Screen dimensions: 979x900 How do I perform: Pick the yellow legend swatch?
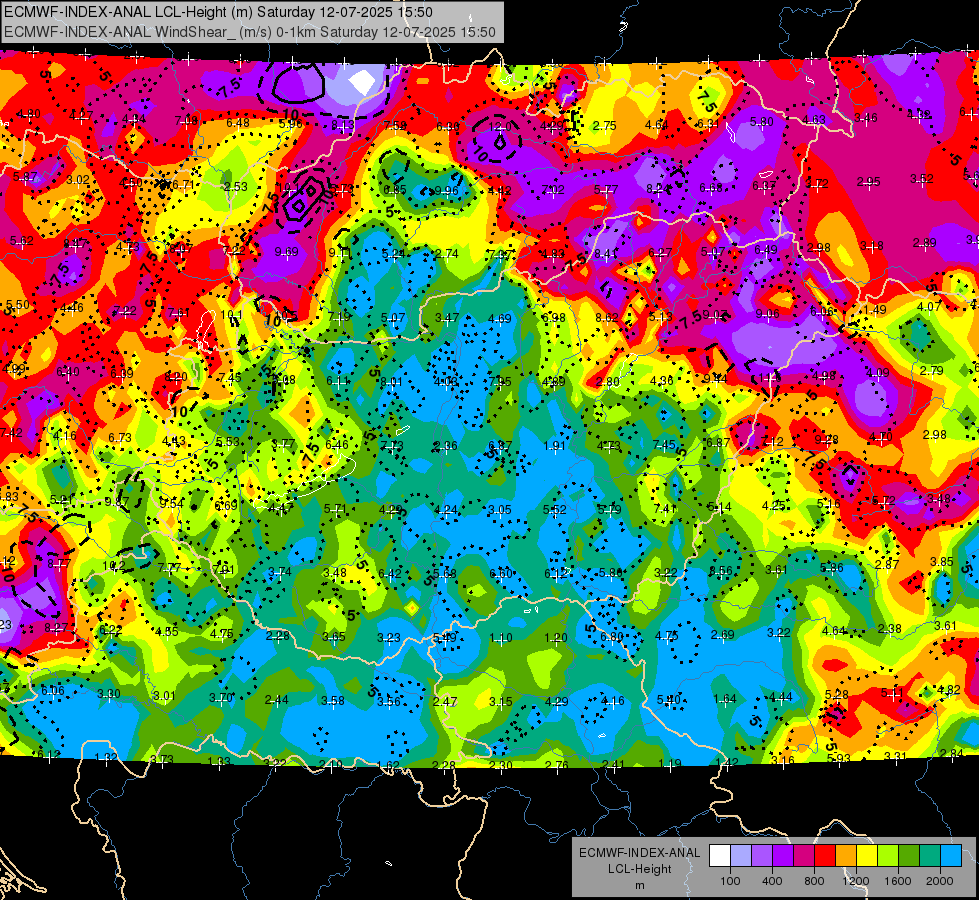[x=867, y=856]
